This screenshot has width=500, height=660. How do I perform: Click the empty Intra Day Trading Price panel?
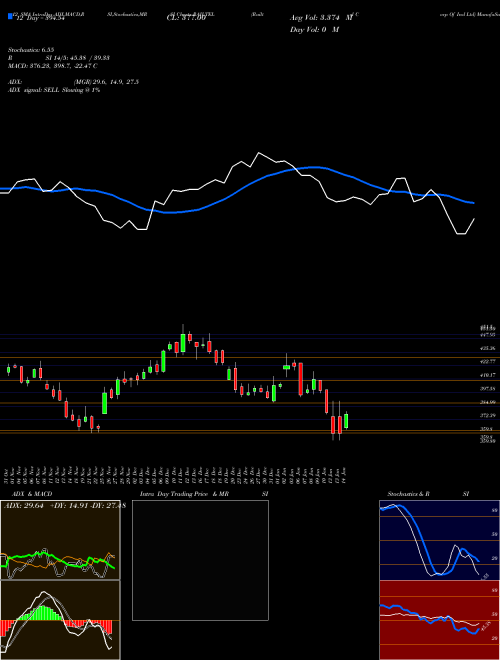click(200, 560)
